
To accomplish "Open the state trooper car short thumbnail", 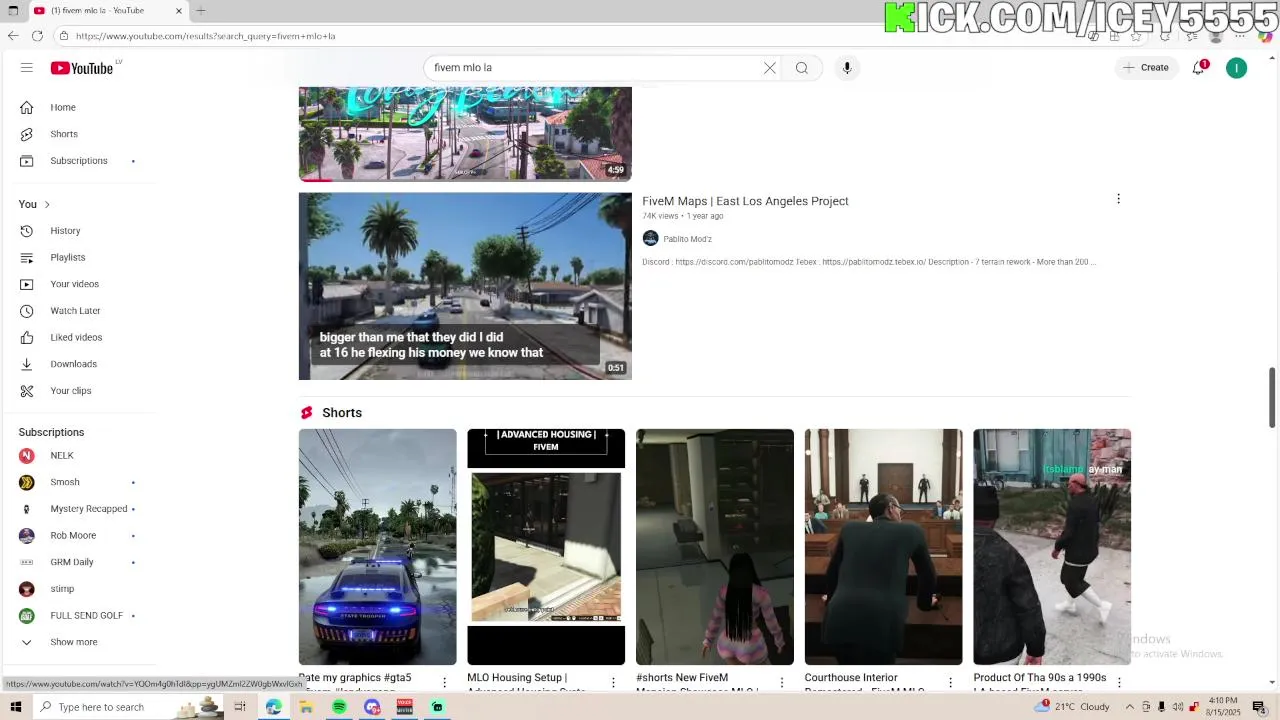I will click(377, 547).
